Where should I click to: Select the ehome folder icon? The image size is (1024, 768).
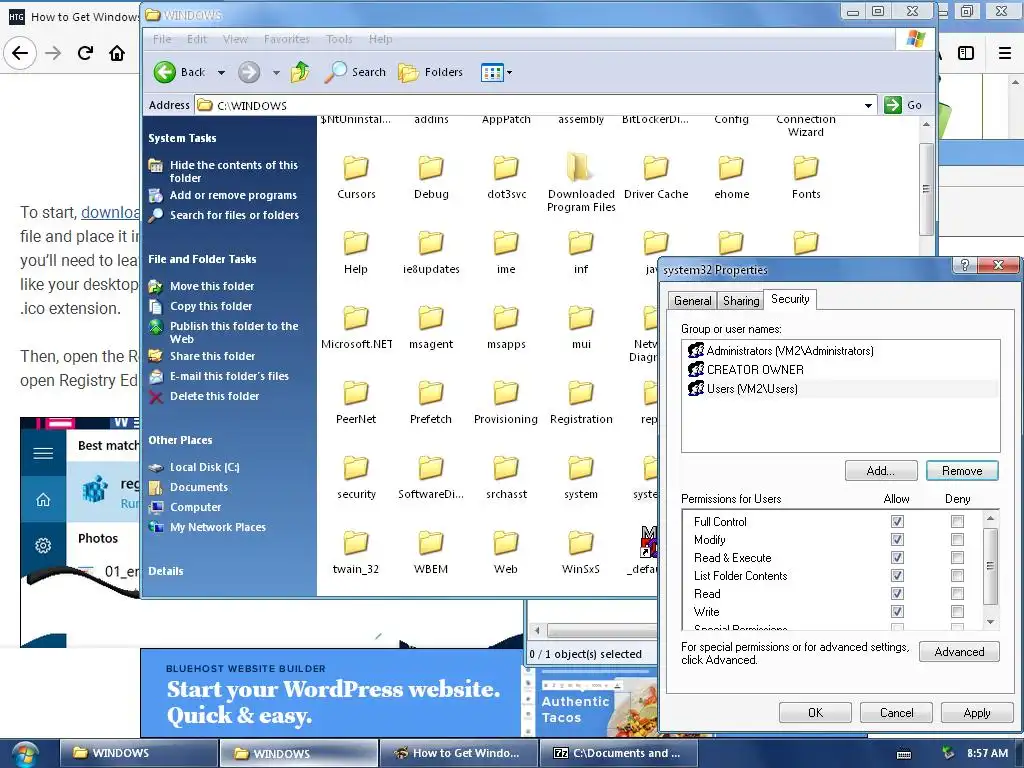731,168
